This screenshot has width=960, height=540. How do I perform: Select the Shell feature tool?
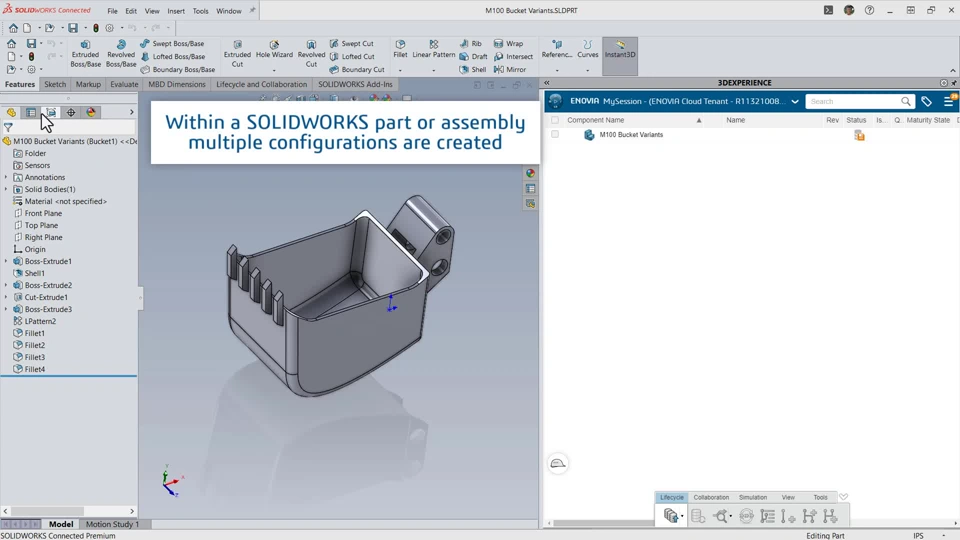[473, 69]
